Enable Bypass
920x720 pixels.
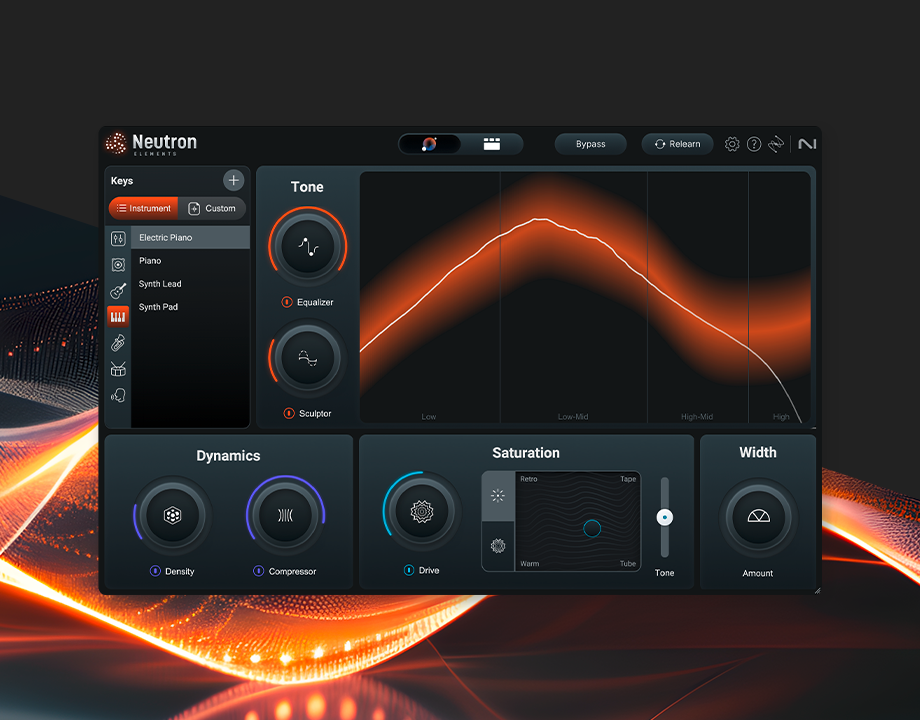590,144
